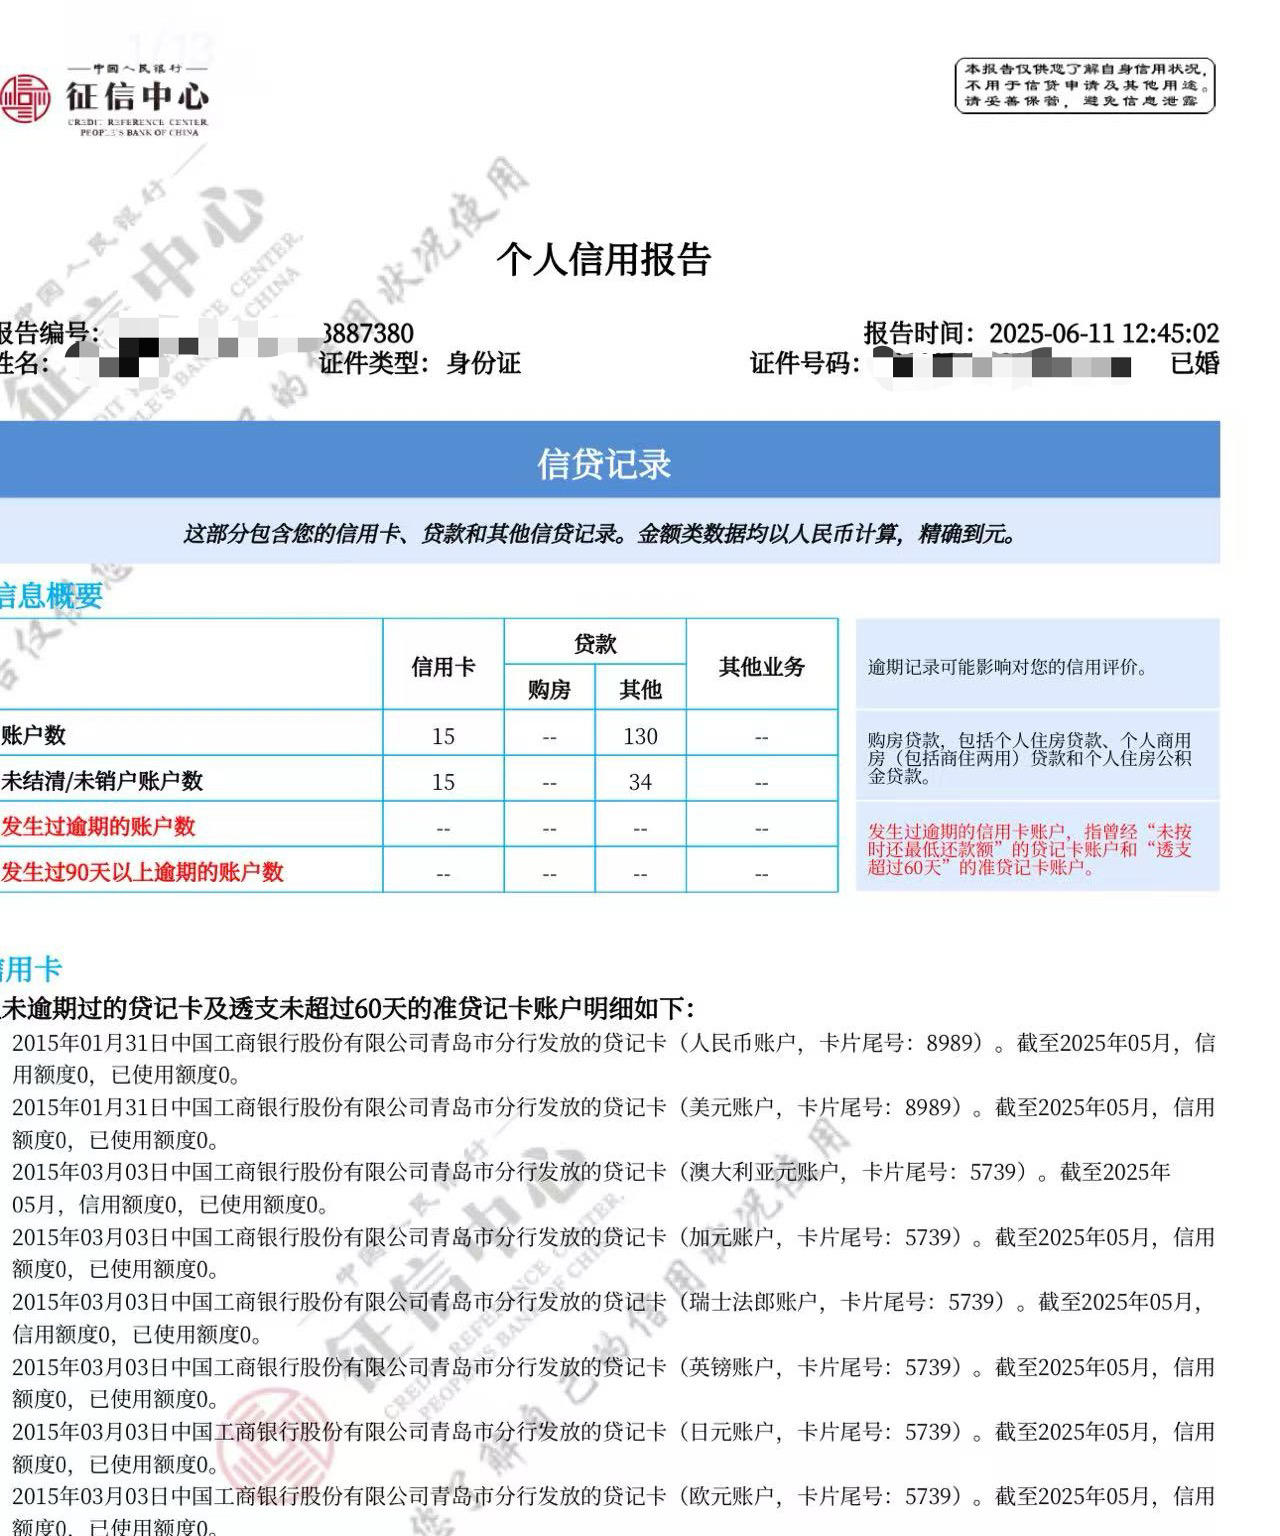The height and width of the screenshot is (1536, 1280).
Task: Select the italic note 这部分包含您的信用卡
Action: pos(600,533)
